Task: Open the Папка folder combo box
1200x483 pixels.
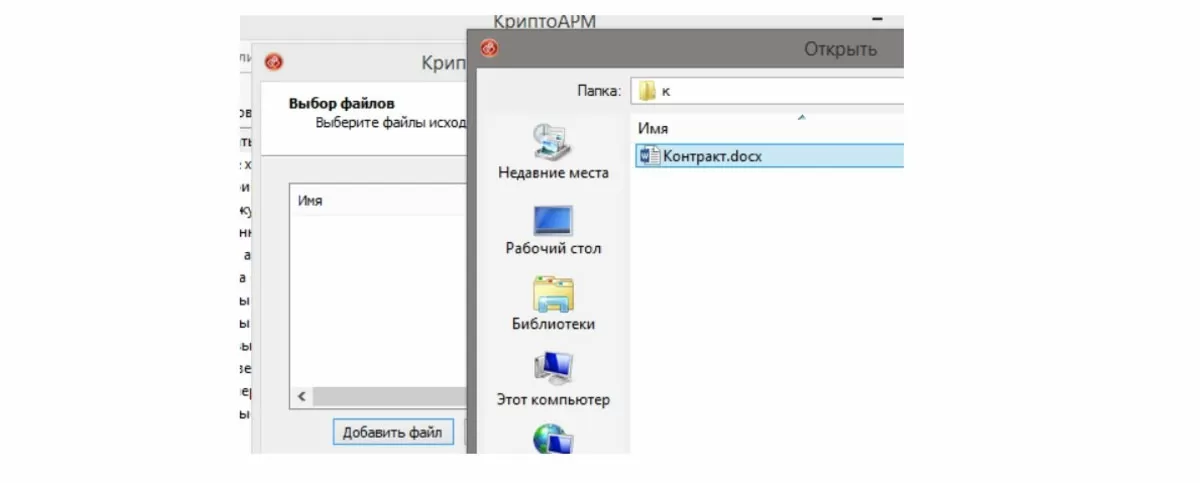Action: pos(767,90)
